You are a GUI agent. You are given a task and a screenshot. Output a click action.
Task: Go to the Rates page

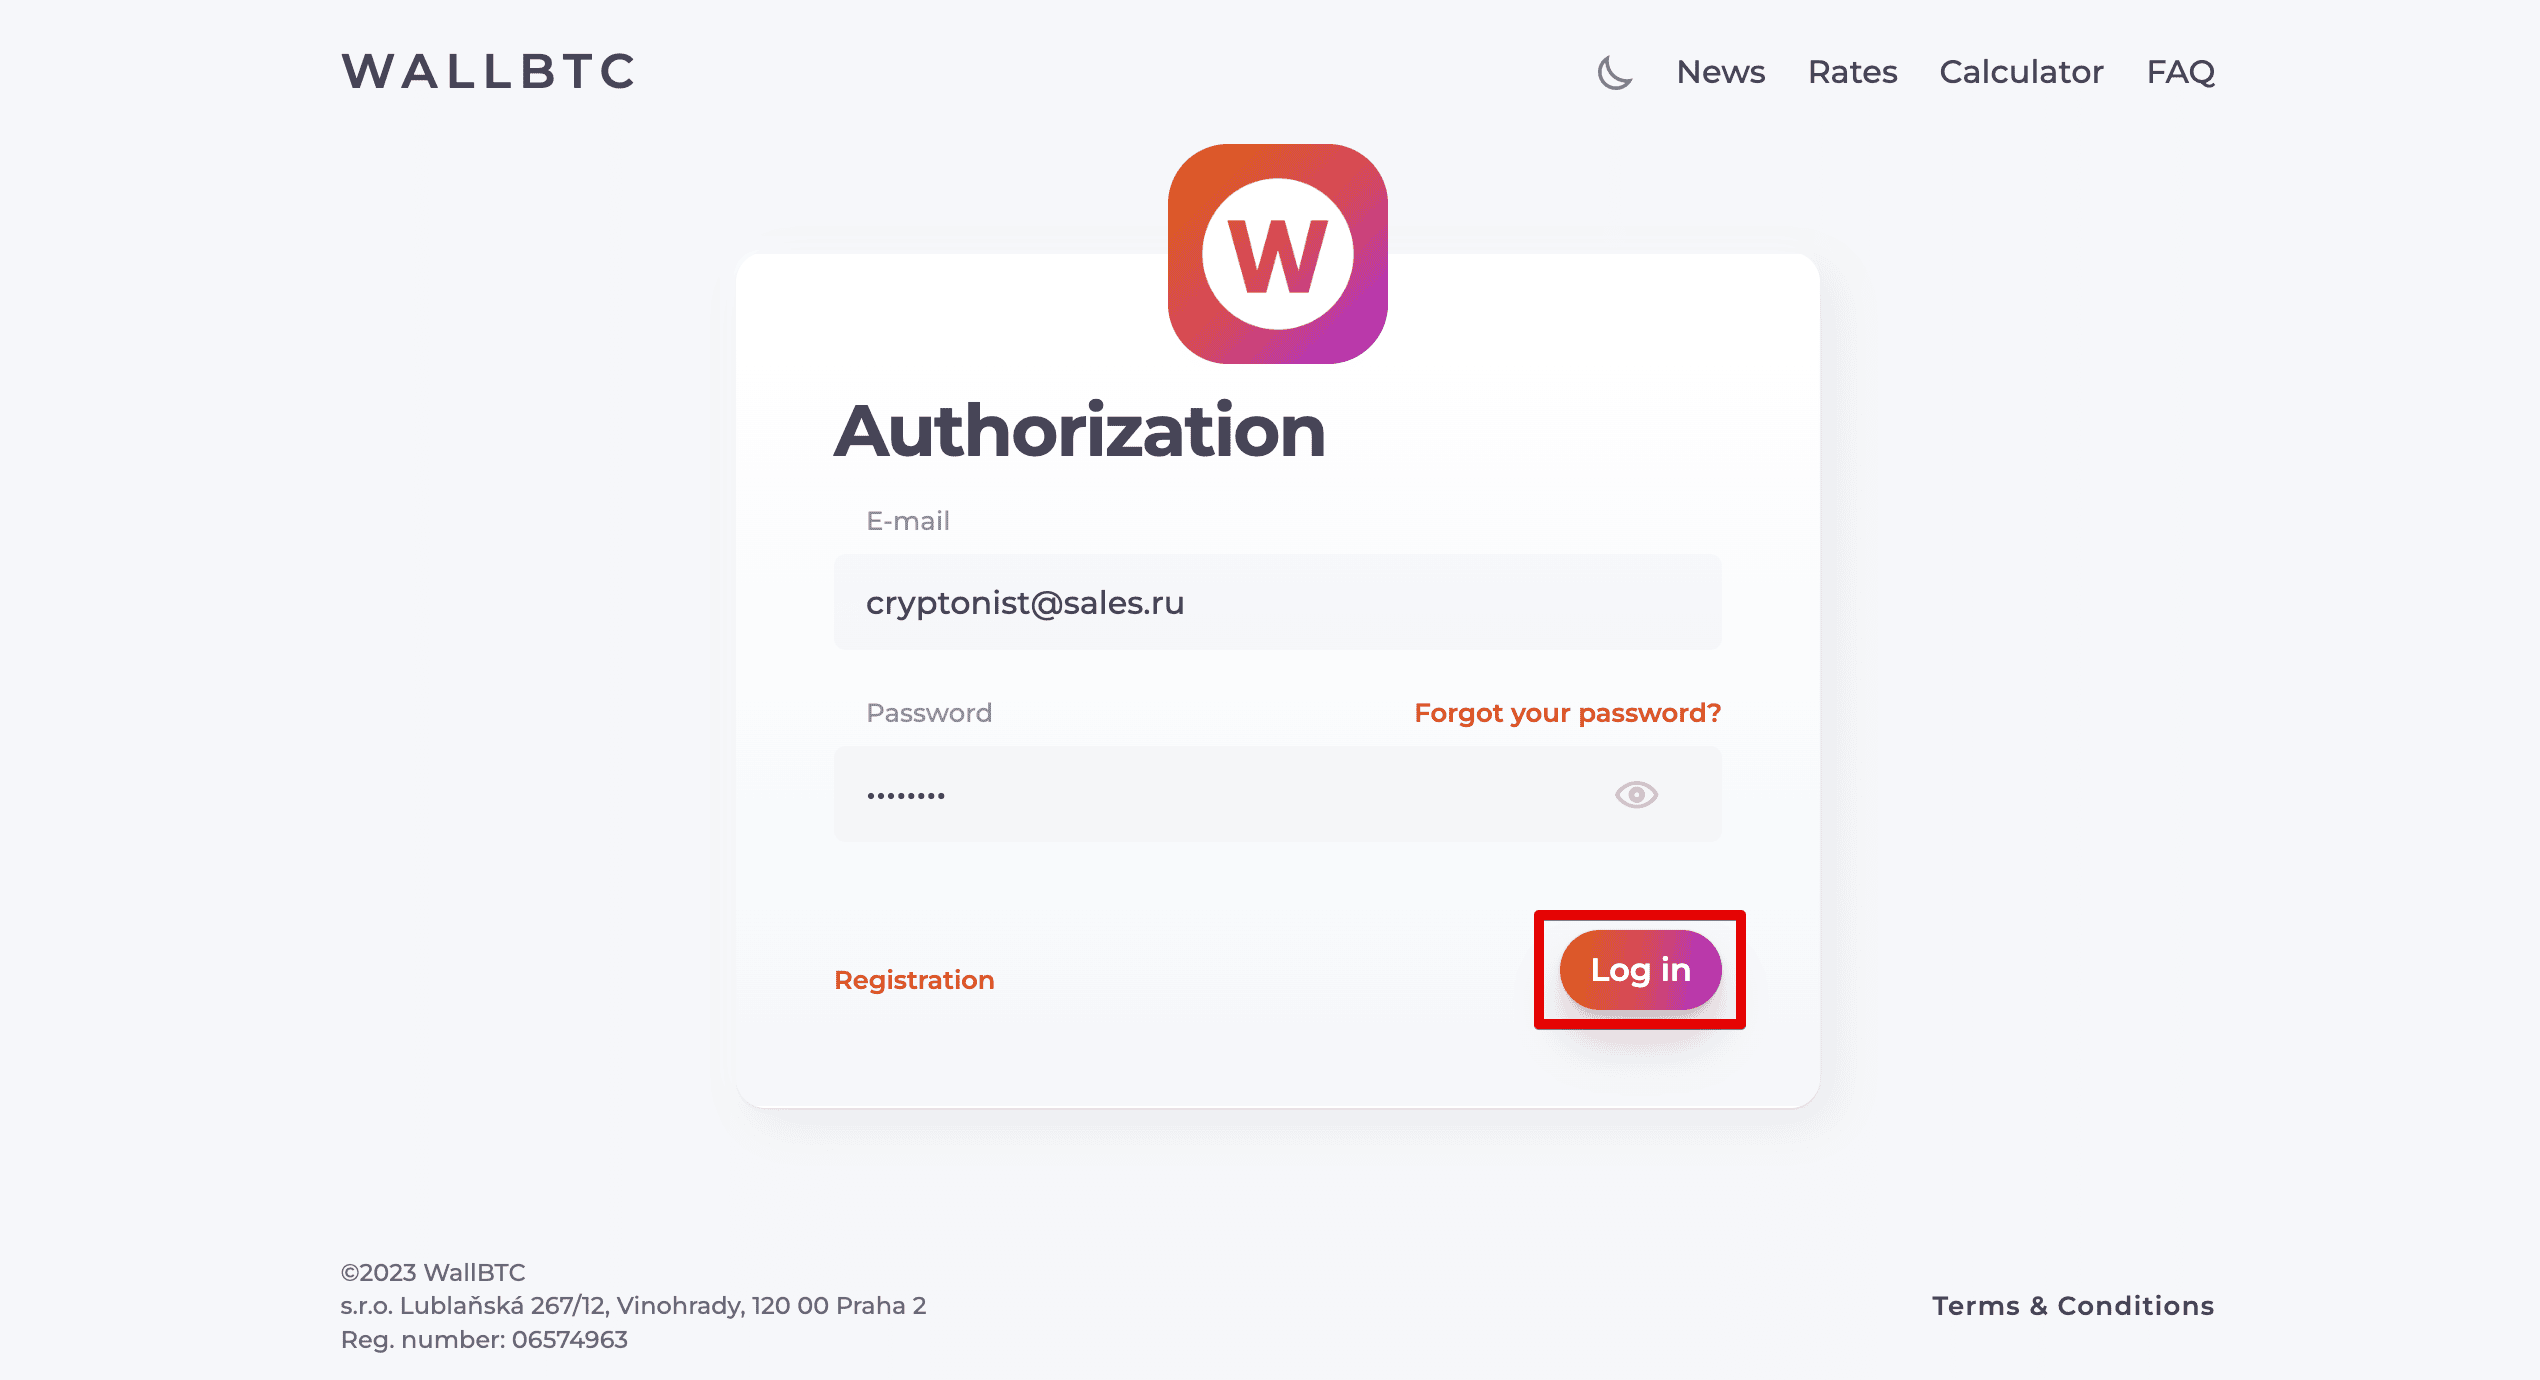(1852, 72)
